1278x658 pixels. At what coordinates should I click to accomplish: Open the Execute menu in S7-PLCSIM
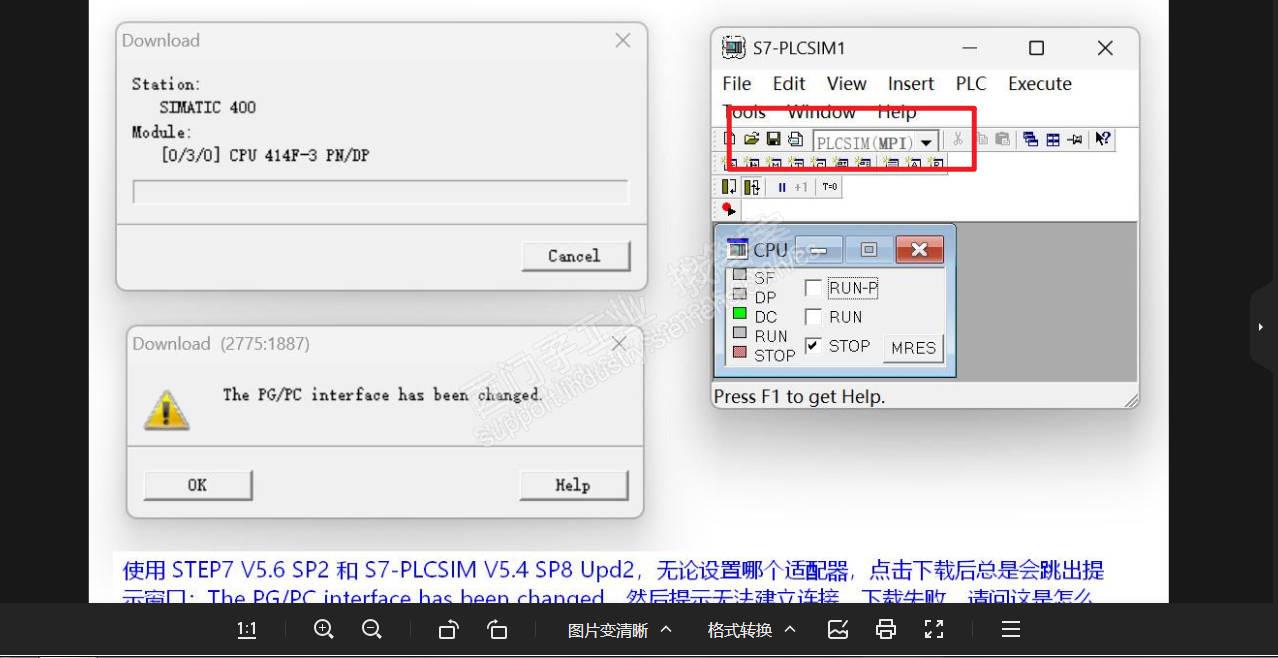1040,84
